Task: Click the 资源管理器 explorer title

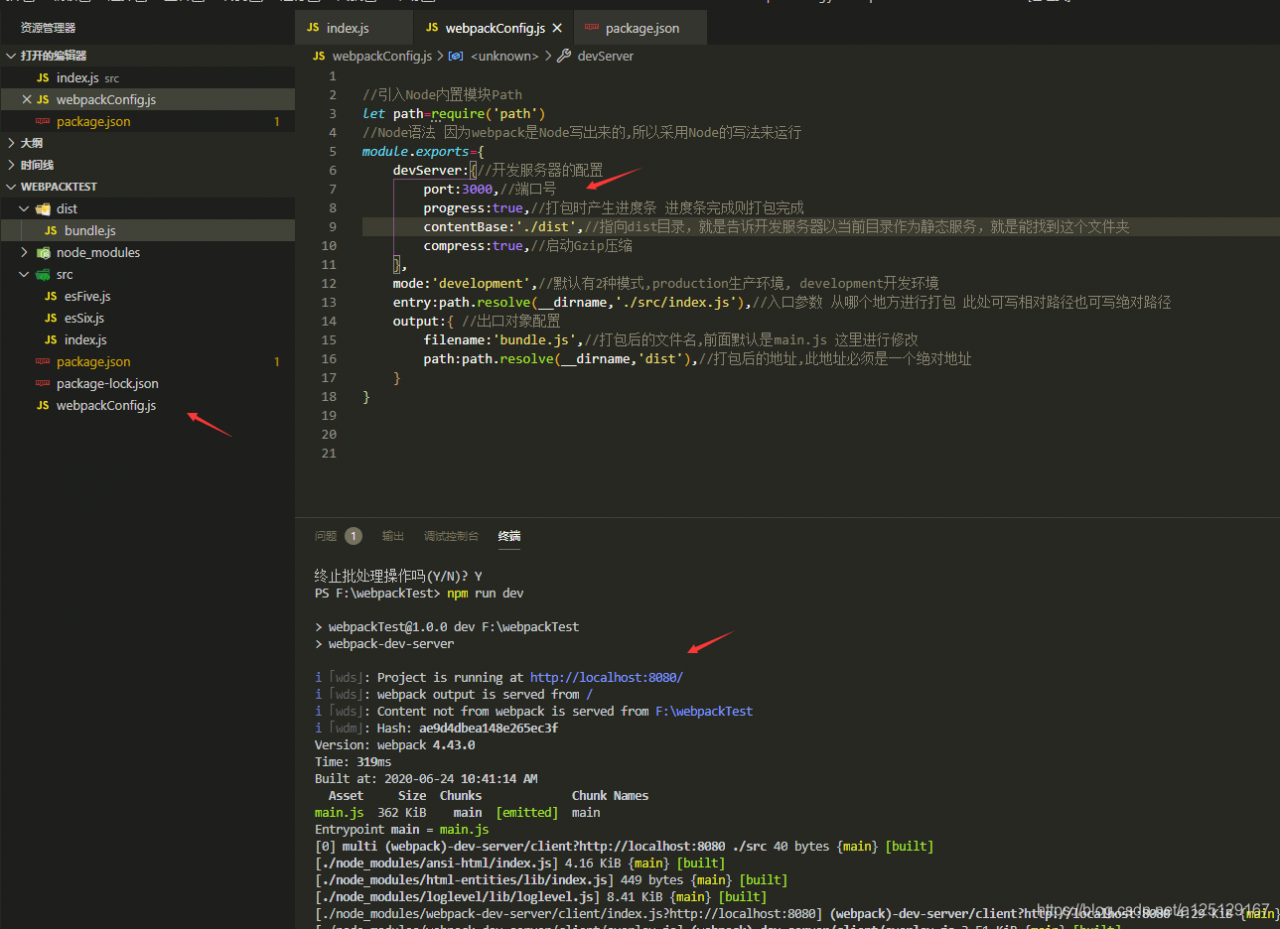Action: [48, 28]
